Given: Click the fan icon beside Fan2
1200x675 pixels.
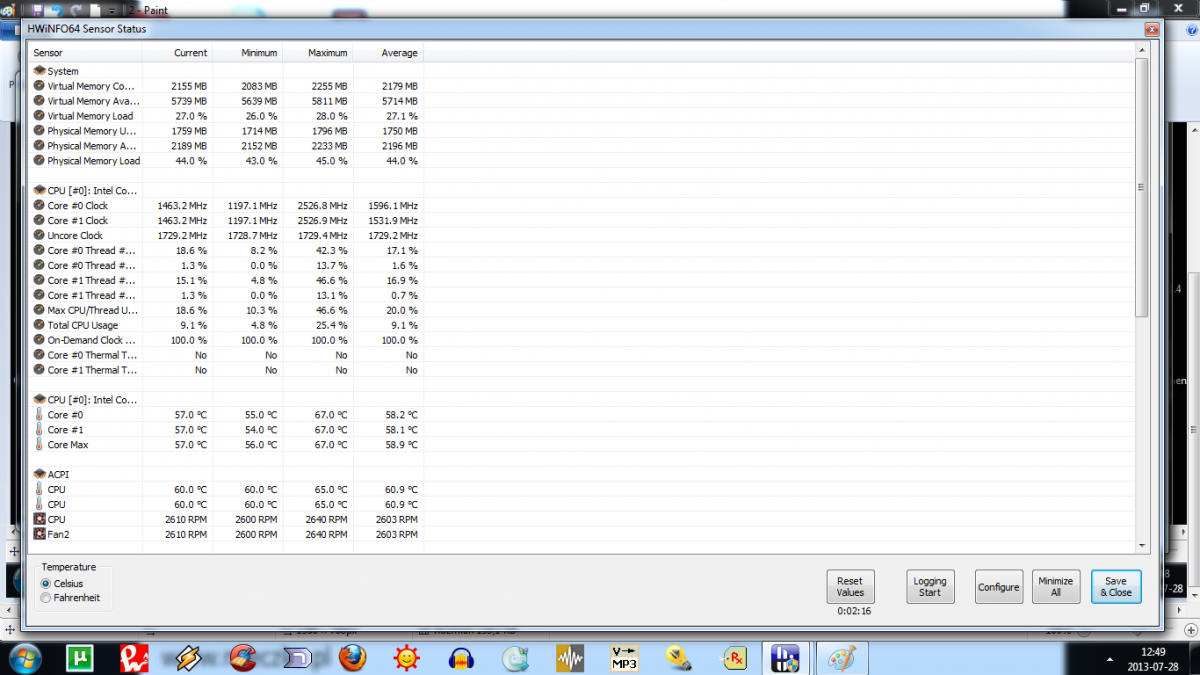Looking at the screenshot, I should [39, 535].
